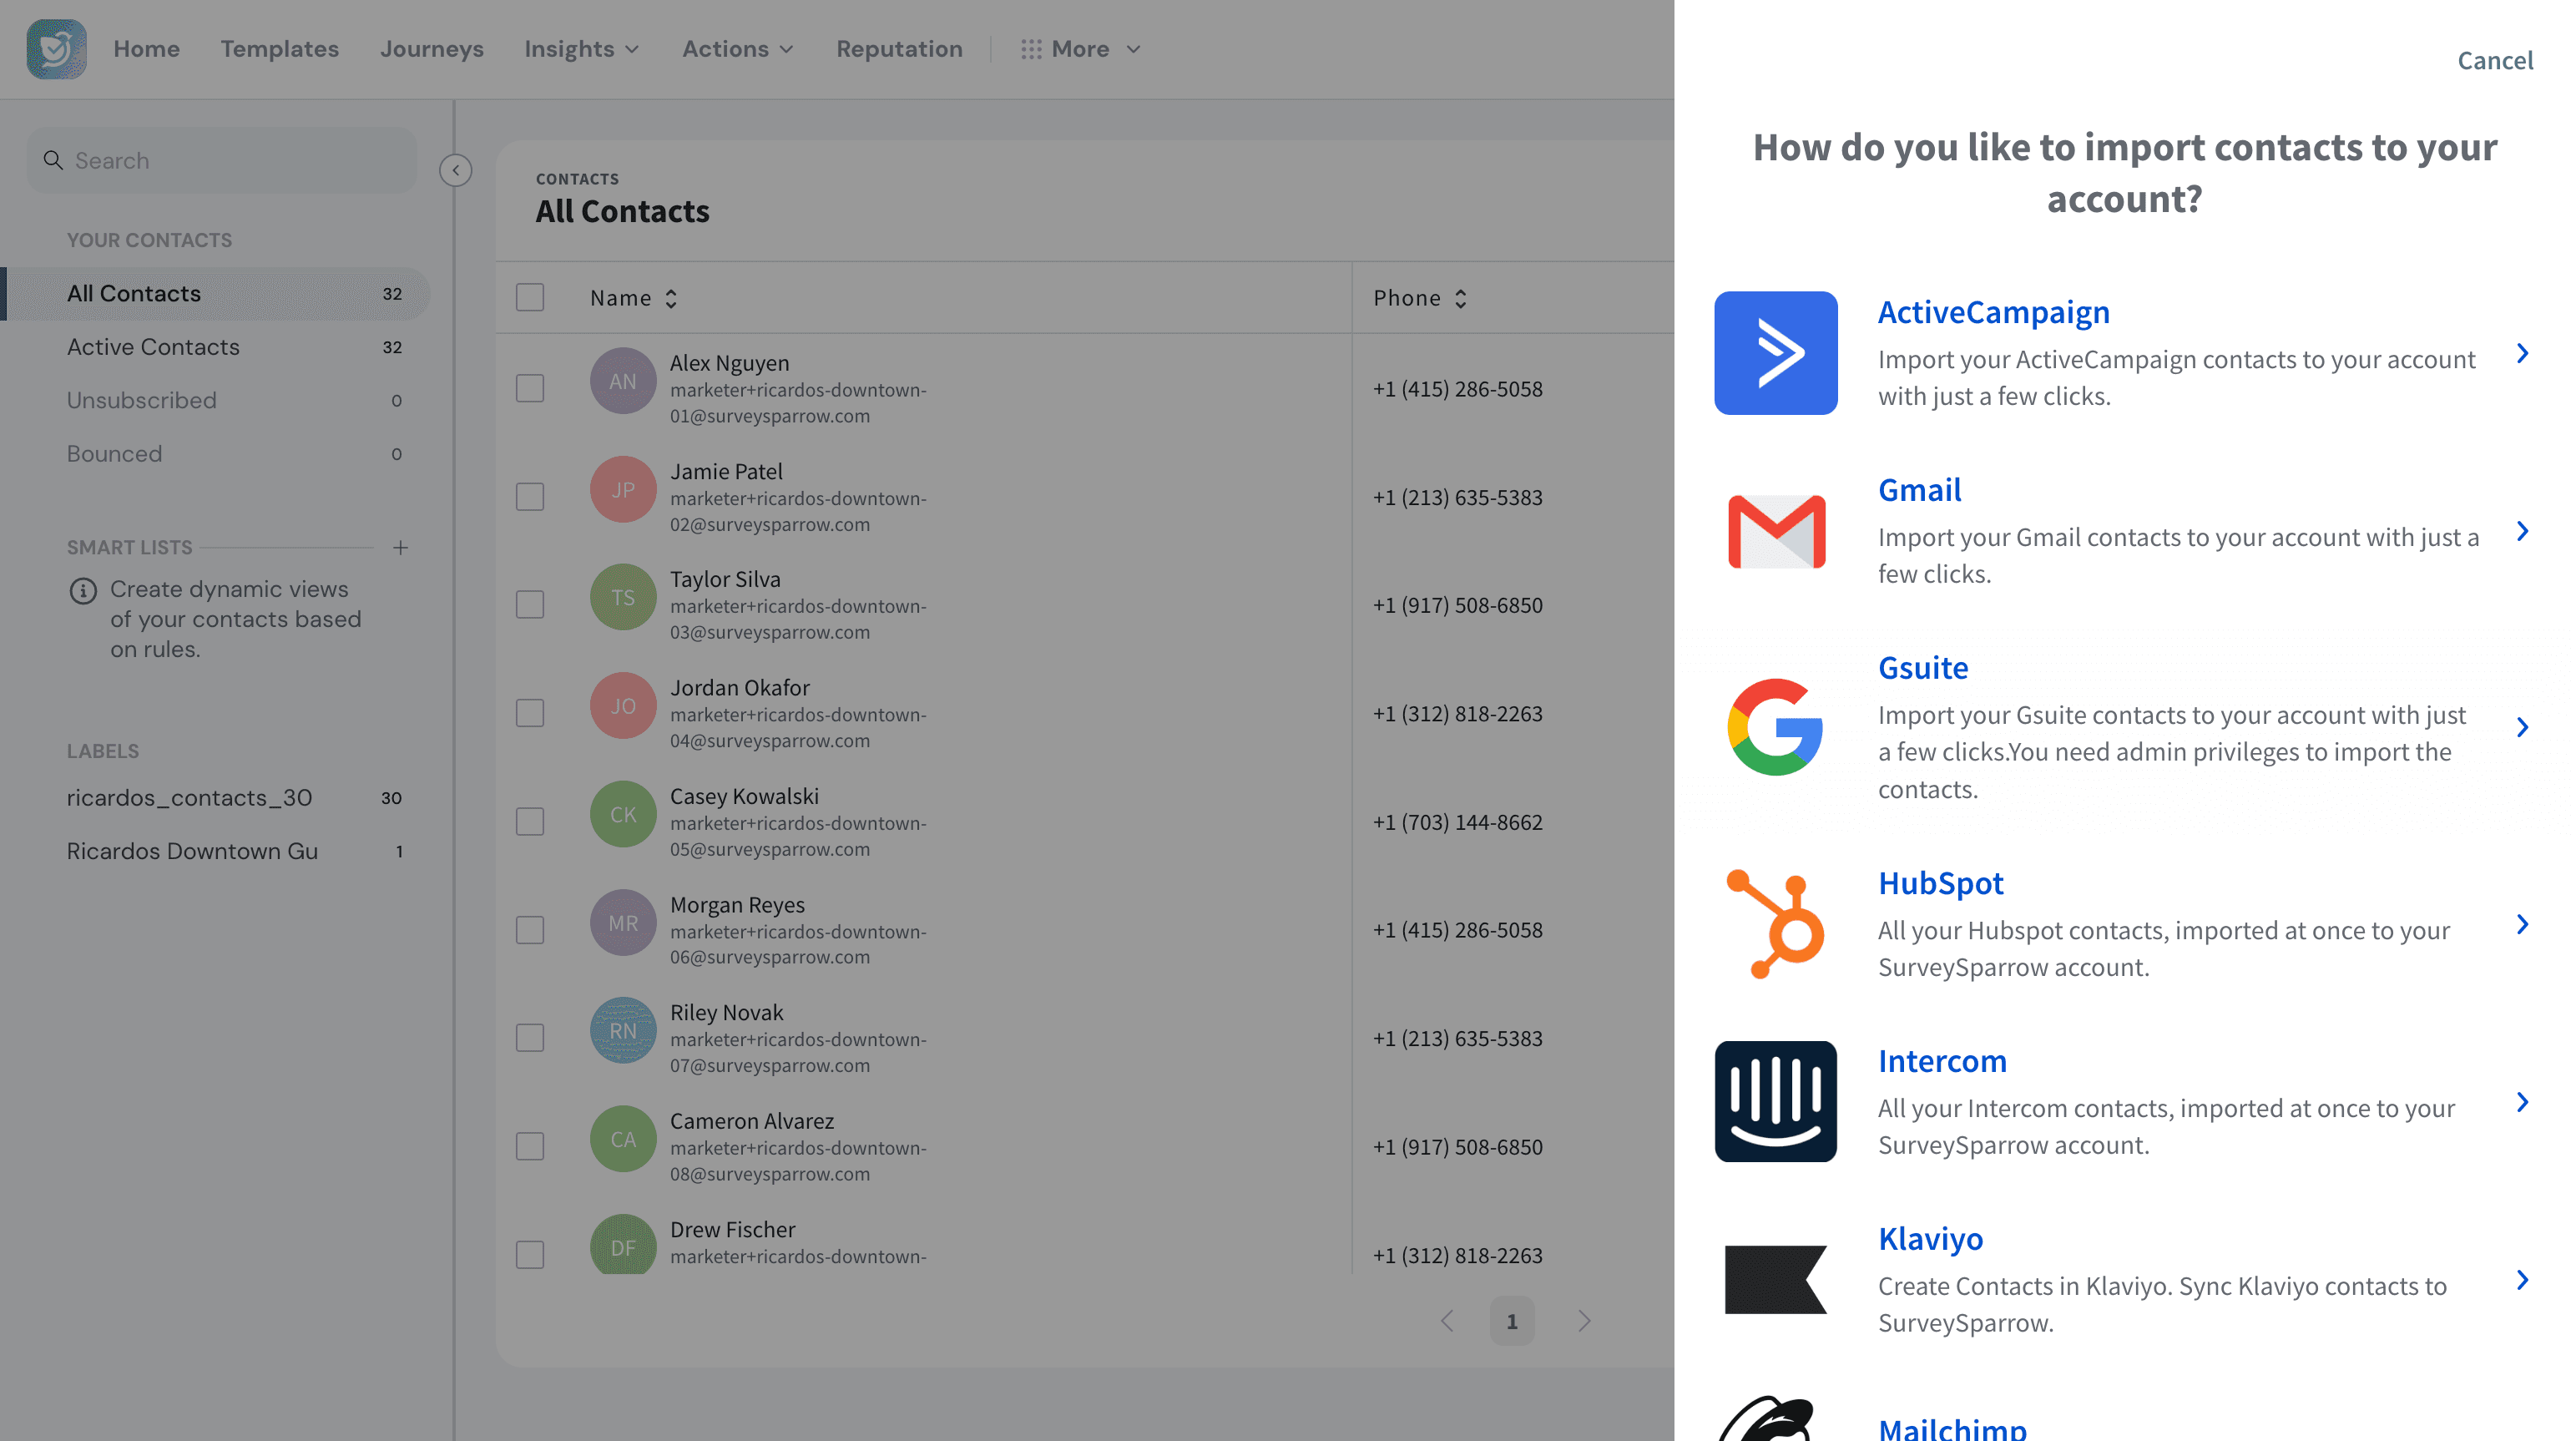The height and width of the screenshot is (1441, 2576).
Task: Click the HubSpot logo icon
Action: pos(1775,923)
